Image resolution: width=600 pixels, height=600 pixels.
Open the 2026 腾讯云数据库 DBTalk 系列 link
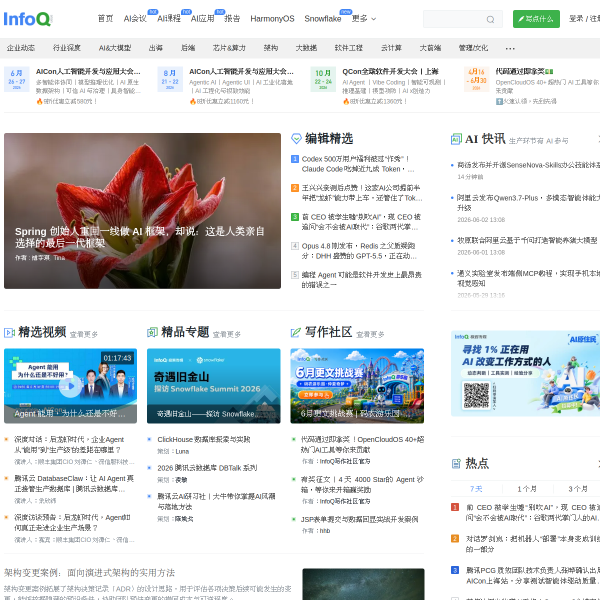coord(207,468)
